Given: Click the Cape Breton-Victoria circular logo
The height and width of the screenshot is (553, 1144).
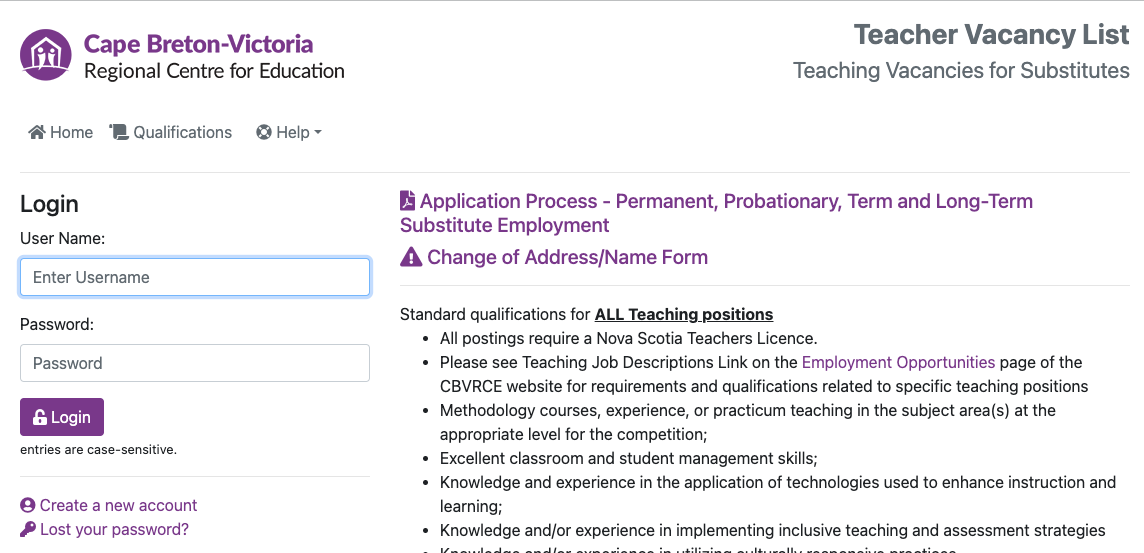Looking at the screenshot, I should point(46,55).
